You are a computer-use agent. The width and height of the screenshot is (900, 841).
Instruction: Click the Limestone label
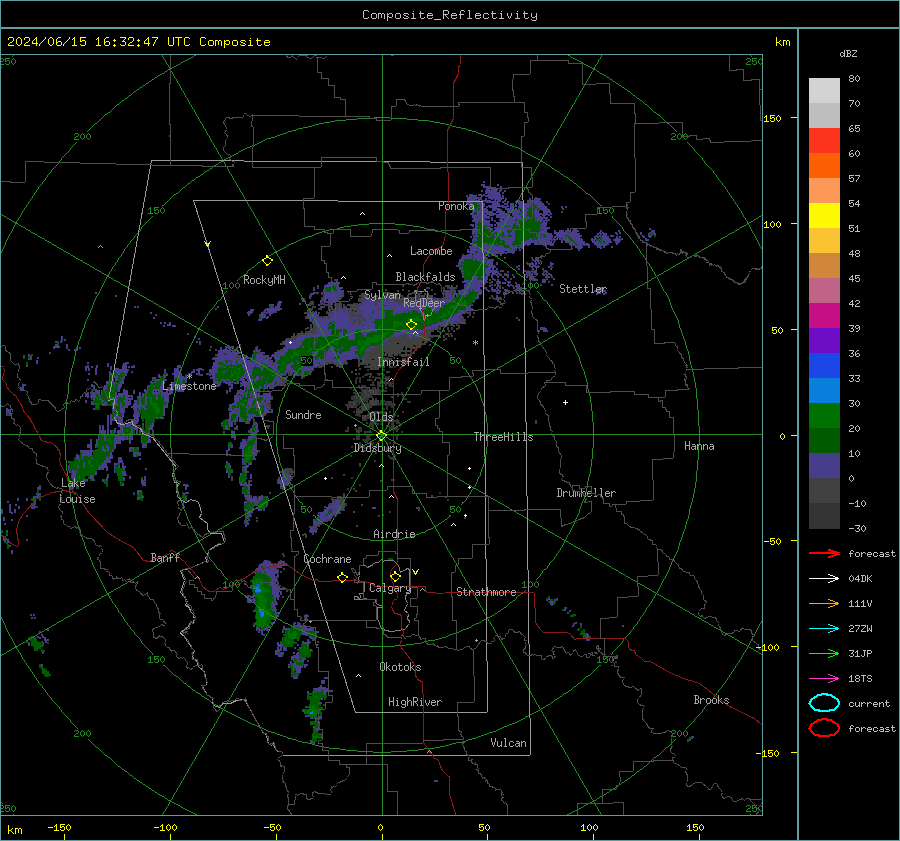(x=189, y=386)
